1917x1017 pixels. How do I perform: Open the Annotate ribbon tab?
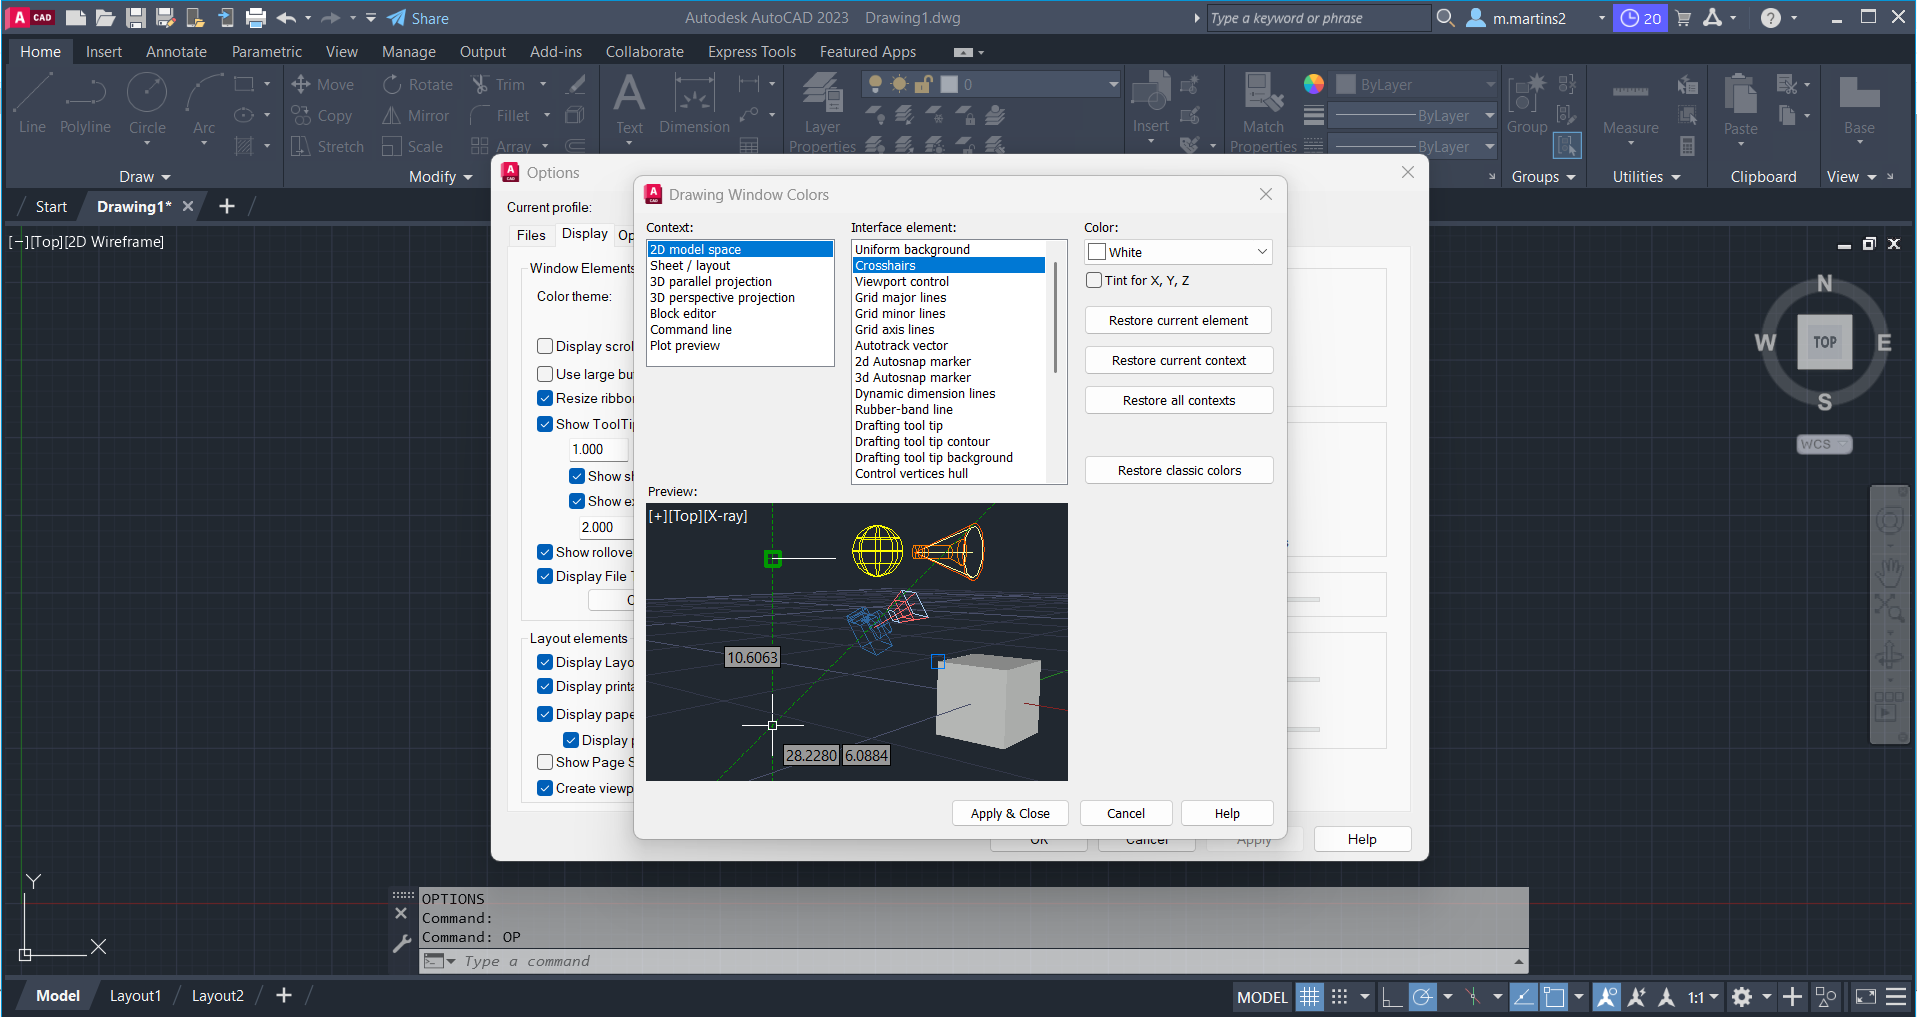[176, 52]
